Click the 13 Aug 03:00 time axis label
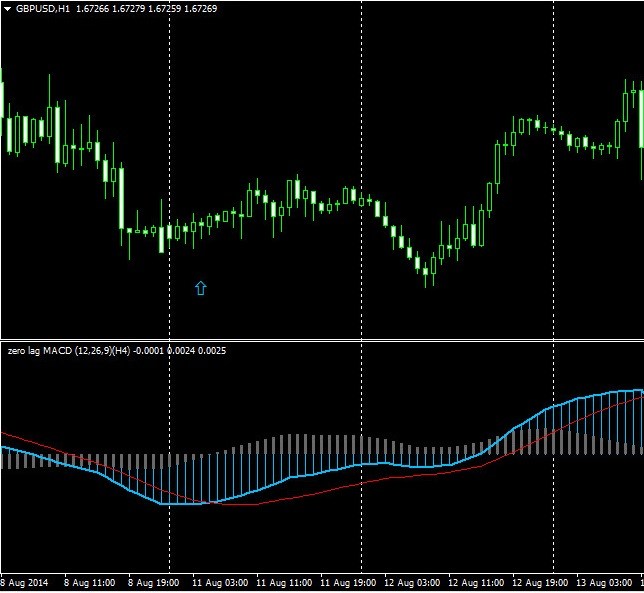 [604, 583]
